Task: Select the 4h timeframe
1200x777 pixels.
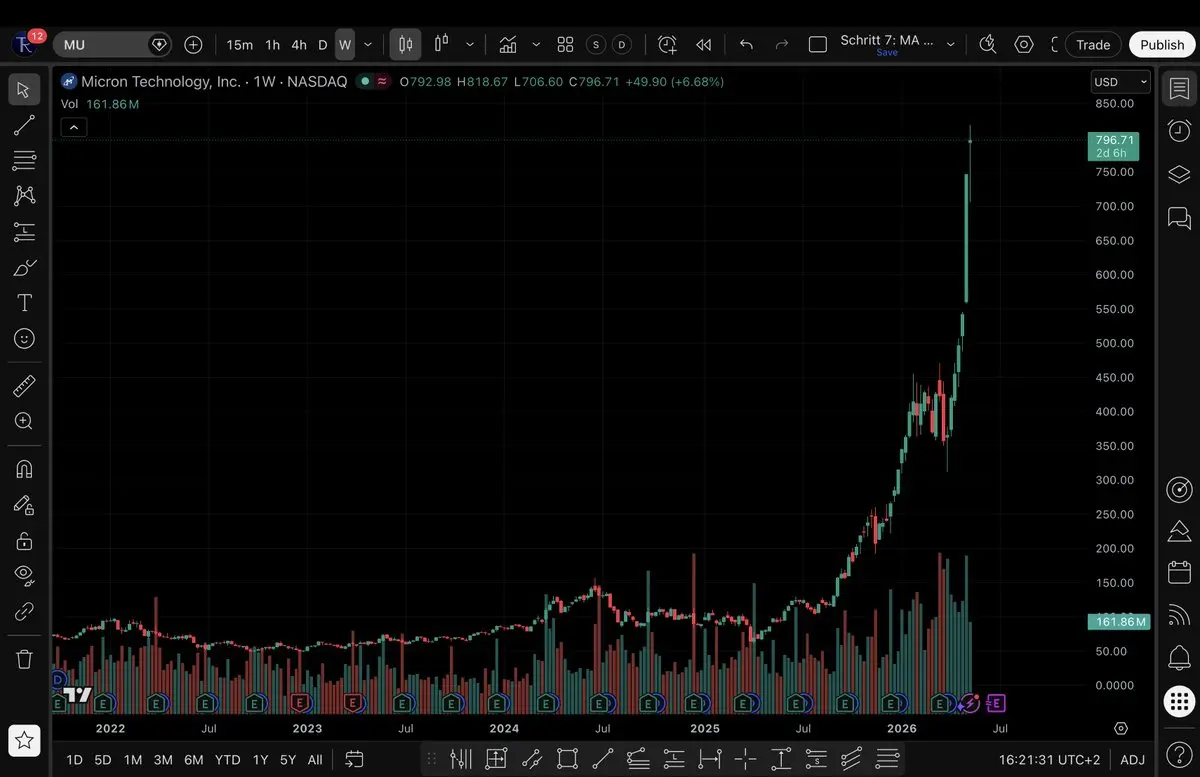Action: (x=299, y=45)
